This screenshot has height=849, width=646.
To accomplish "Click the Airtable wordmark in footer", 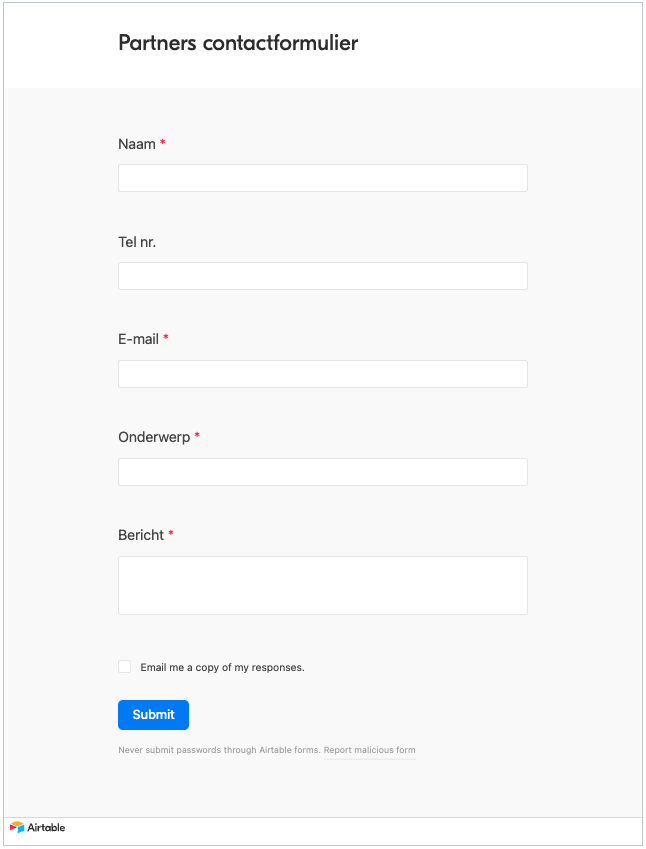I will click(x=46, y=827).
